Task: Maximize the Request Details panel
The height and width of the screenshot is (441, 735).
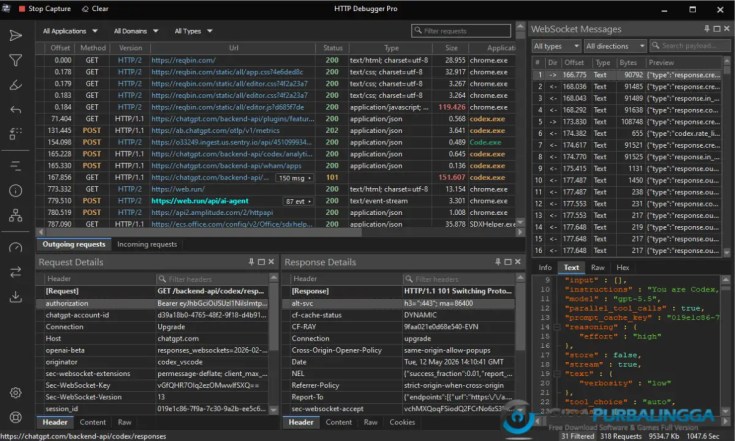Action: point(261,262)
